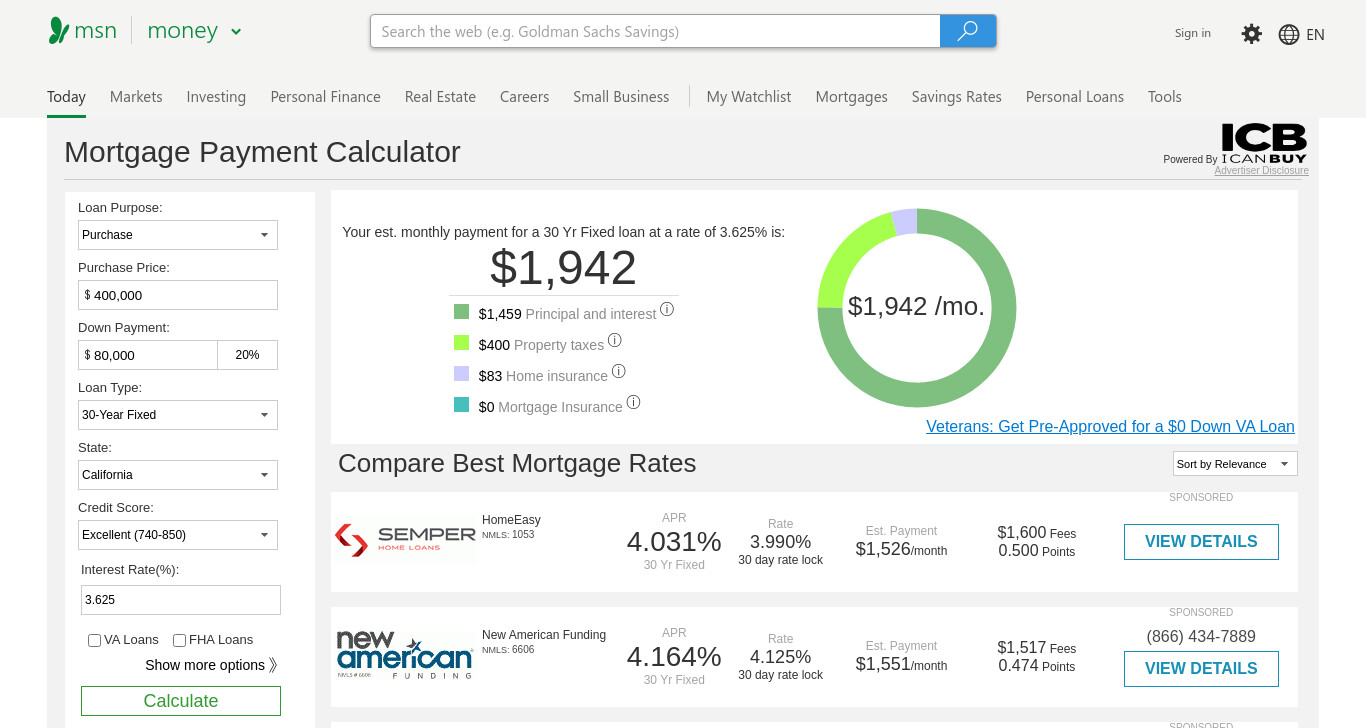Click the $1,526/month estimated payment
The height and width of the screenshot is (728, 1366).
click(x=902, y=549)
